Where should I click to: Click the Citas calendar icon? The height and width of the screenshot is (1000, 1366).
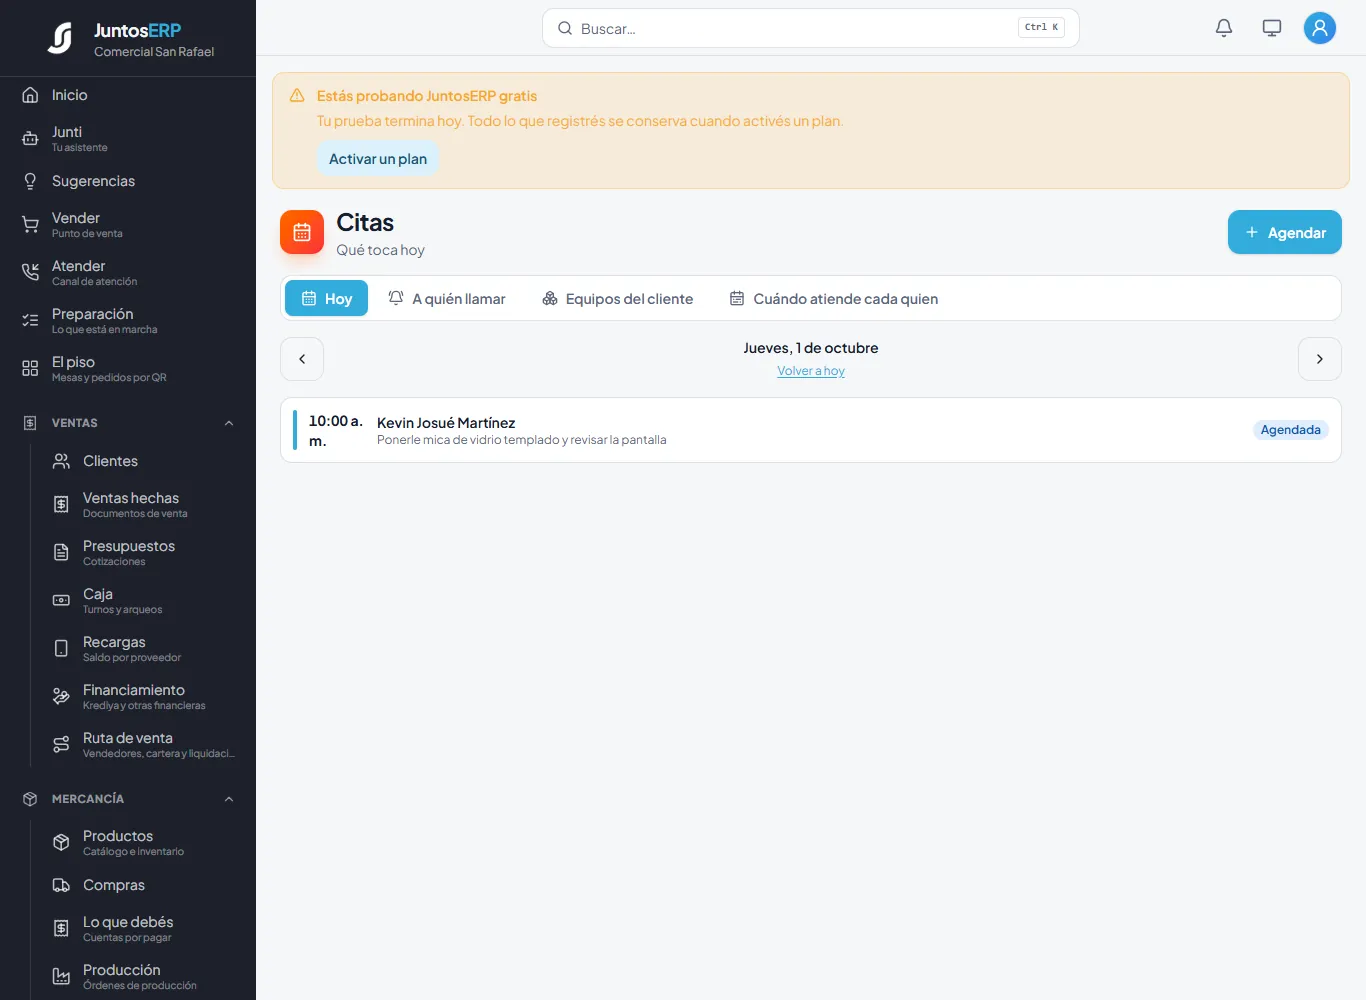(x=302, y=232)
